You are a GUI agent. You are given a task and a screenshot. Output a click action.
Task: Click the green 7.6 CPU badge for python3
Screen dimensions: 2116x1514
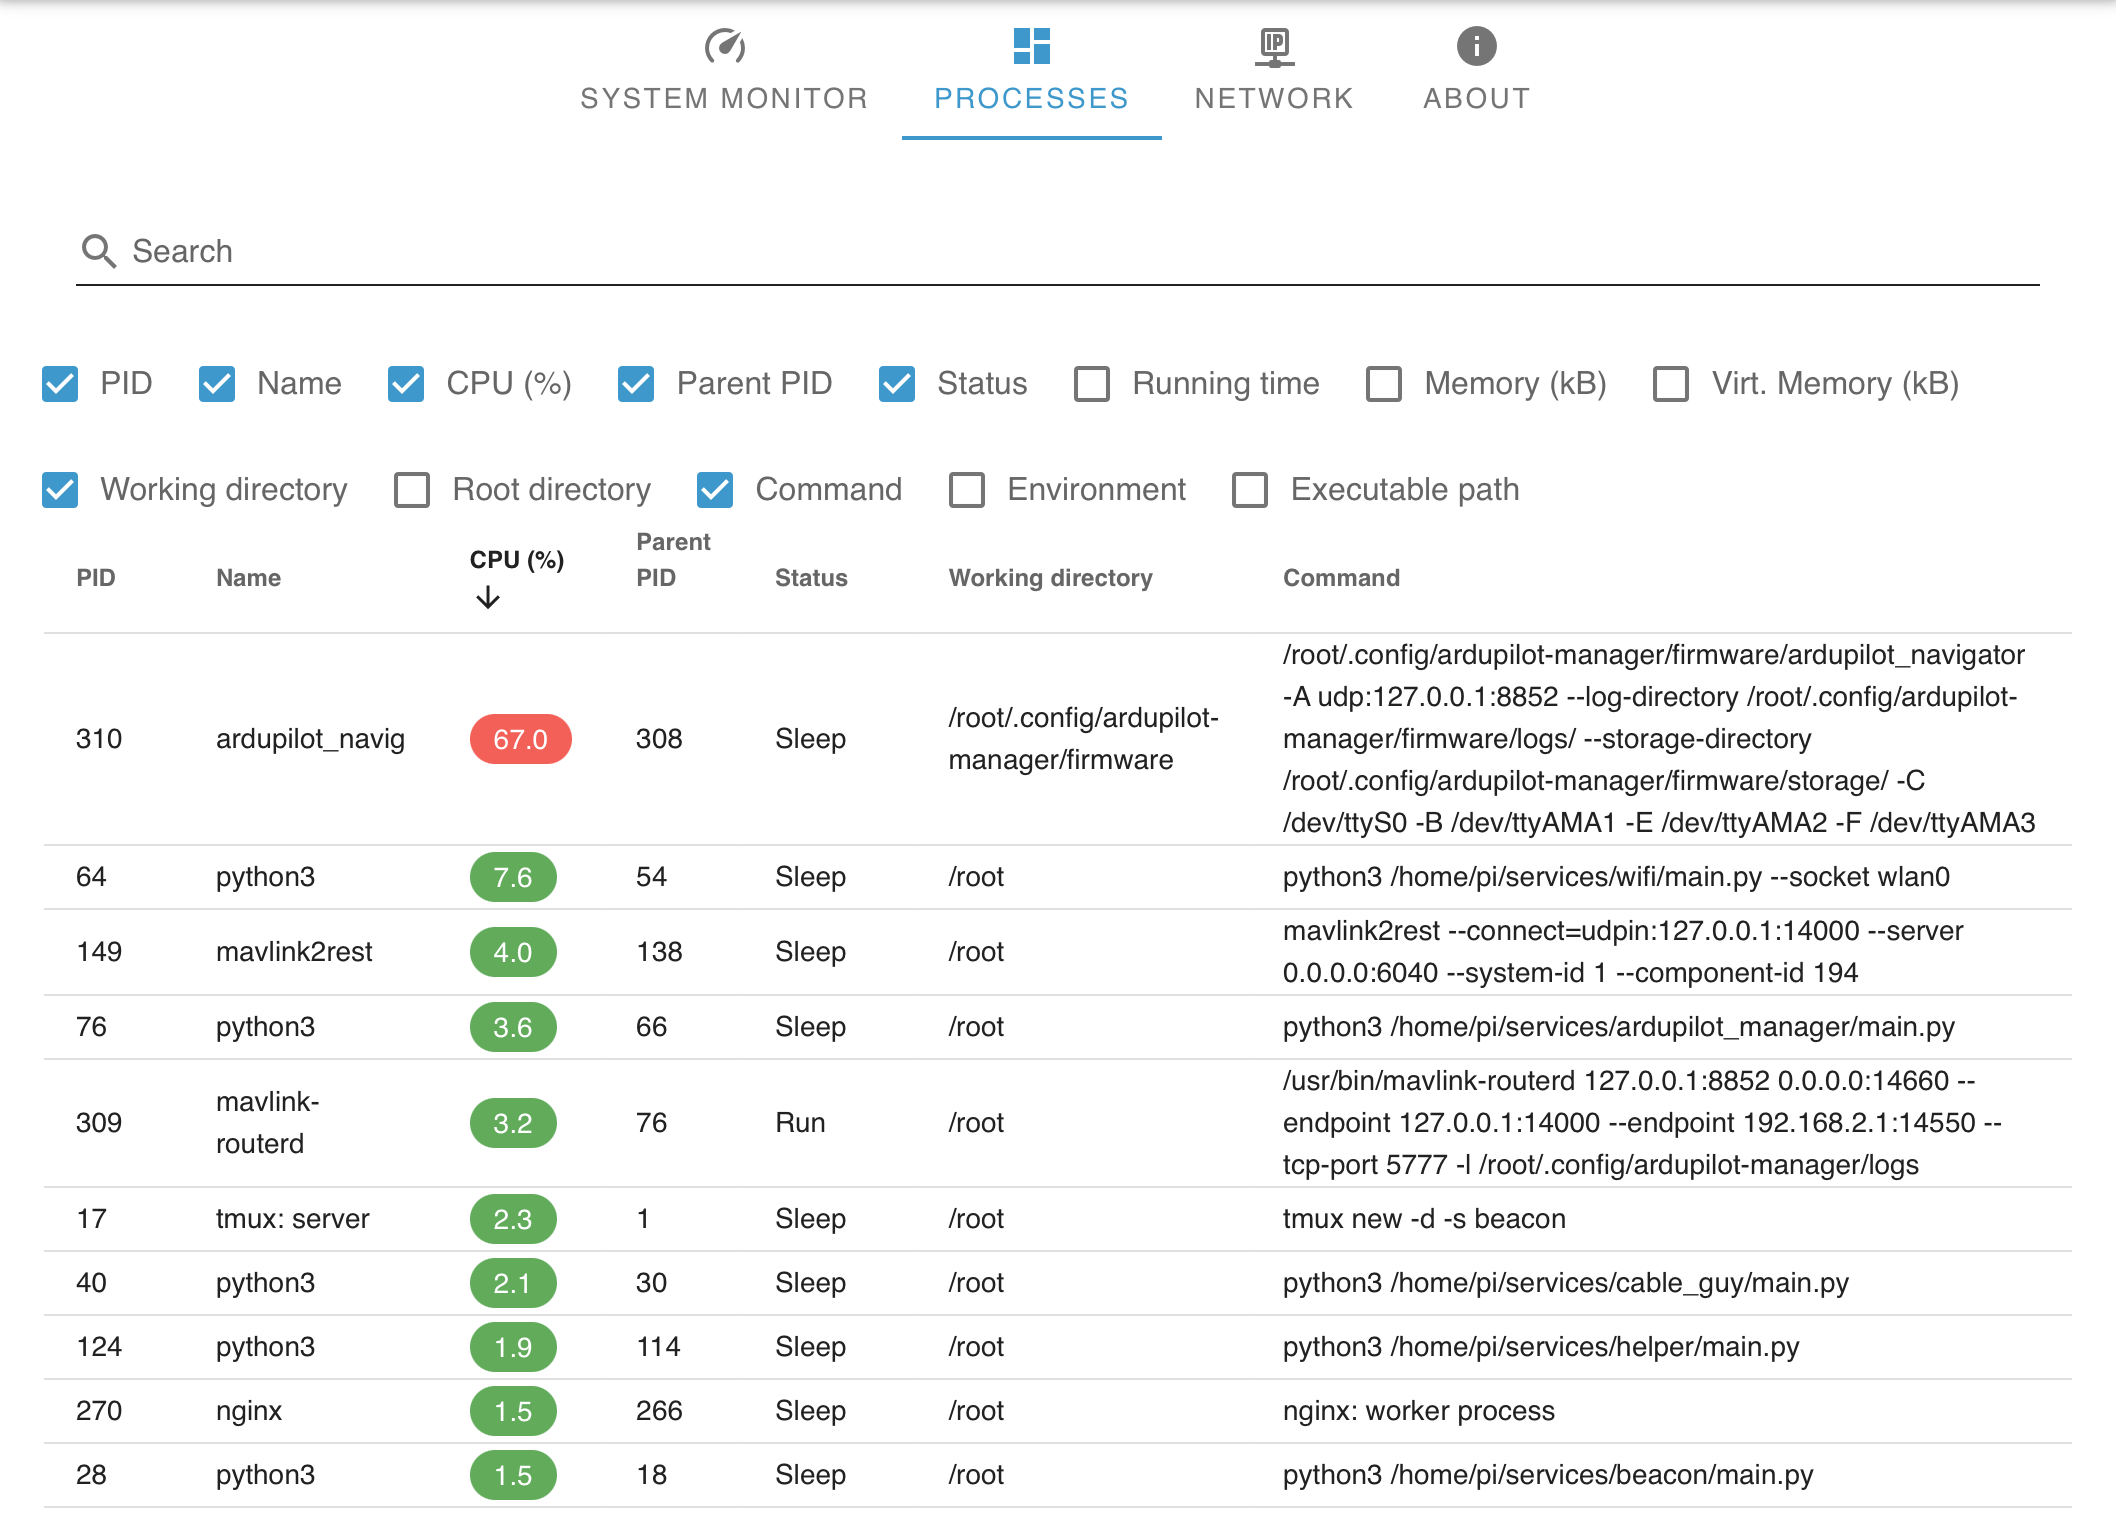coord(512,877)
